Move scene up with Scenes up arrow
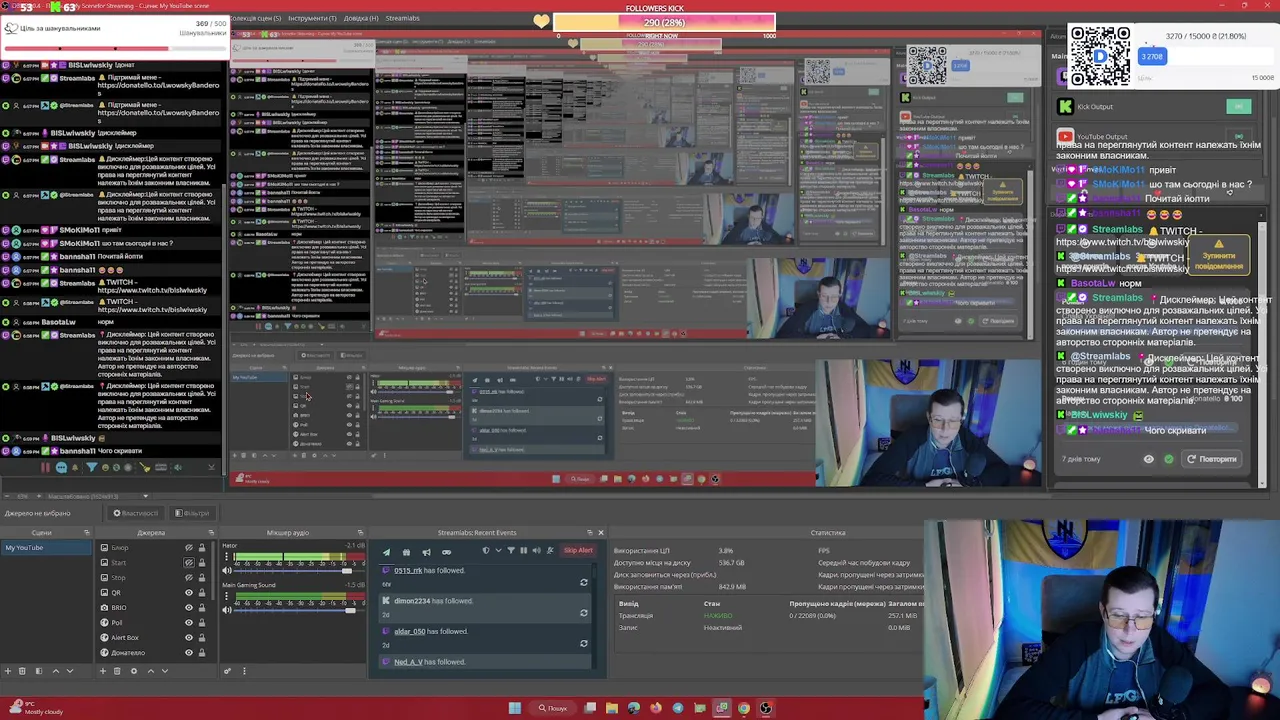The image size is (1280, 720). (56, 671)
